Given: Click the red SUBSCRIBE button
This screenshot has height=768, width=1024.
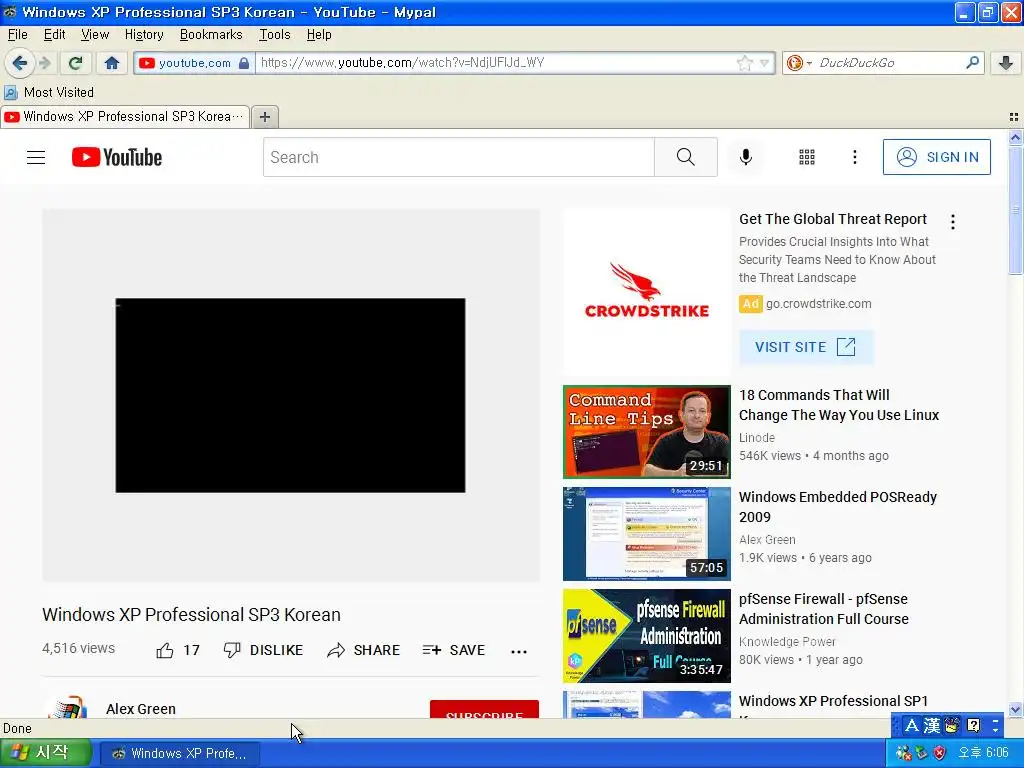Looking at the screenshot, I should click(484, 710).
